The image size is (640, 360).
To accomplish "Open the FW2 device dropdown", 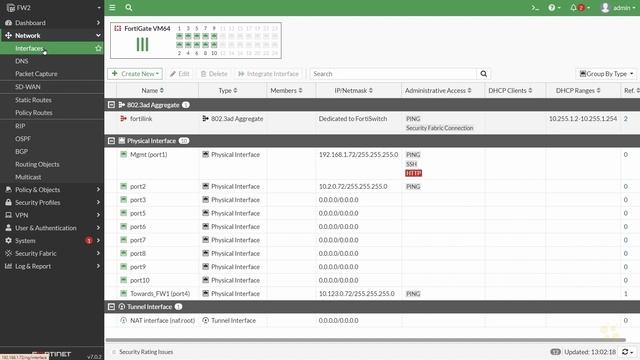I will click(x=52, y=7).
